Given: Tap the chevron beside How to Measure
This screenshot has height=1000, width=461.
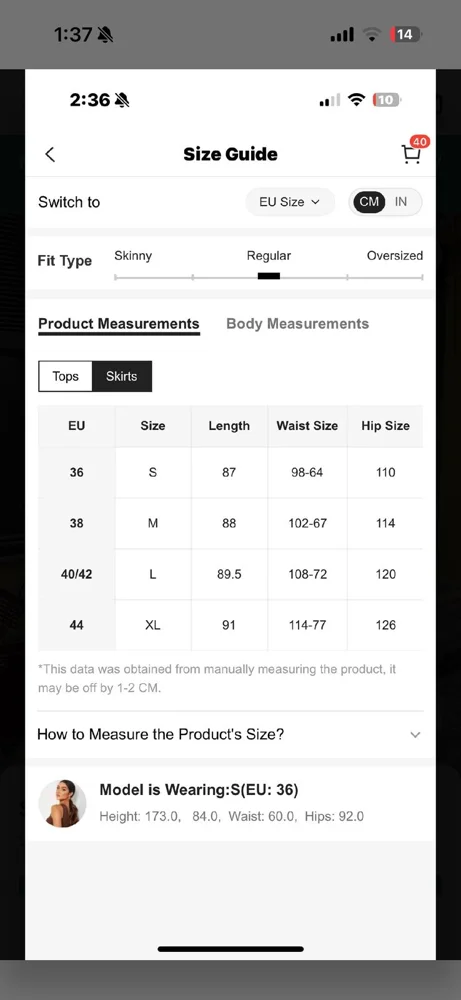Looking at the screenshot, I should tap(415, 735).
